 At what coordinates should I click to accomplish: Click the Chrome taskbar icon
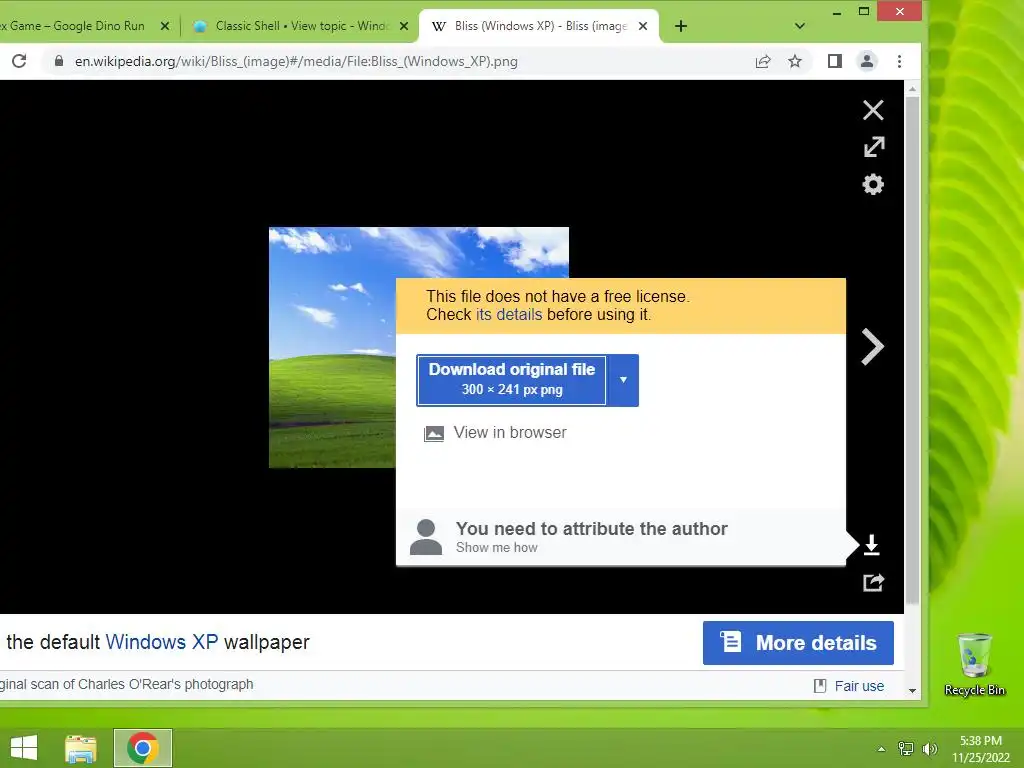[143, 748]
